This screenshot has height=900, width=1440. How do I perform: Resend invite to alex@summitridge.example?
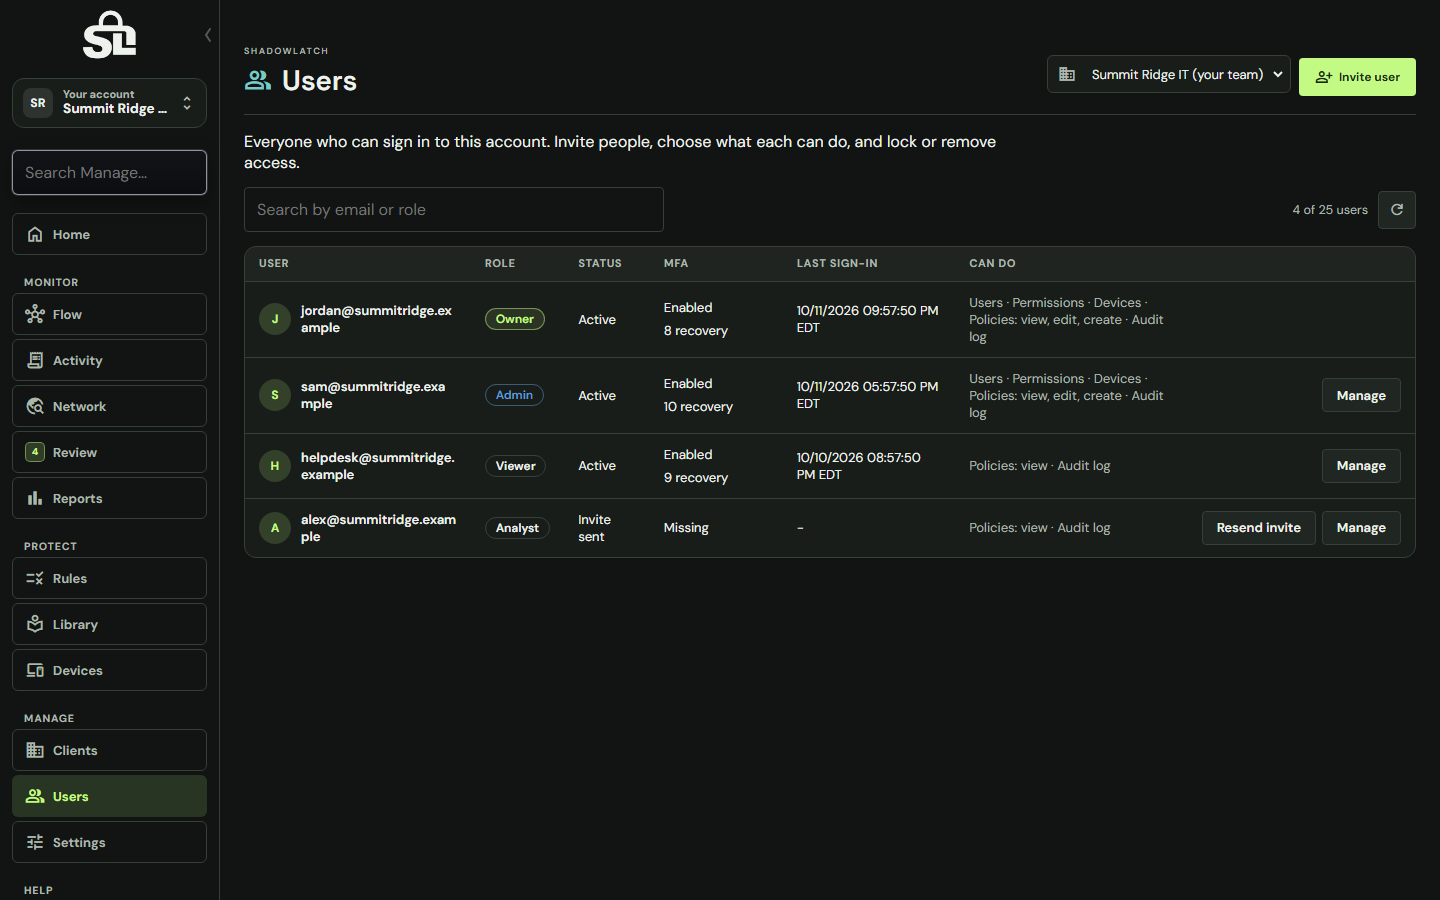pyautogui.click(x=1258, y=528)
